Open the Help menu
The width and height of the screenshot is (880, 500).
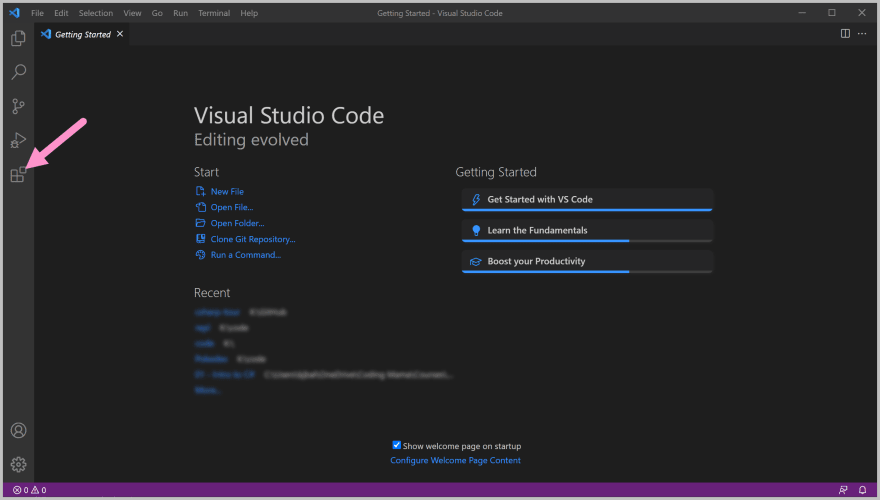coord(249,13)
